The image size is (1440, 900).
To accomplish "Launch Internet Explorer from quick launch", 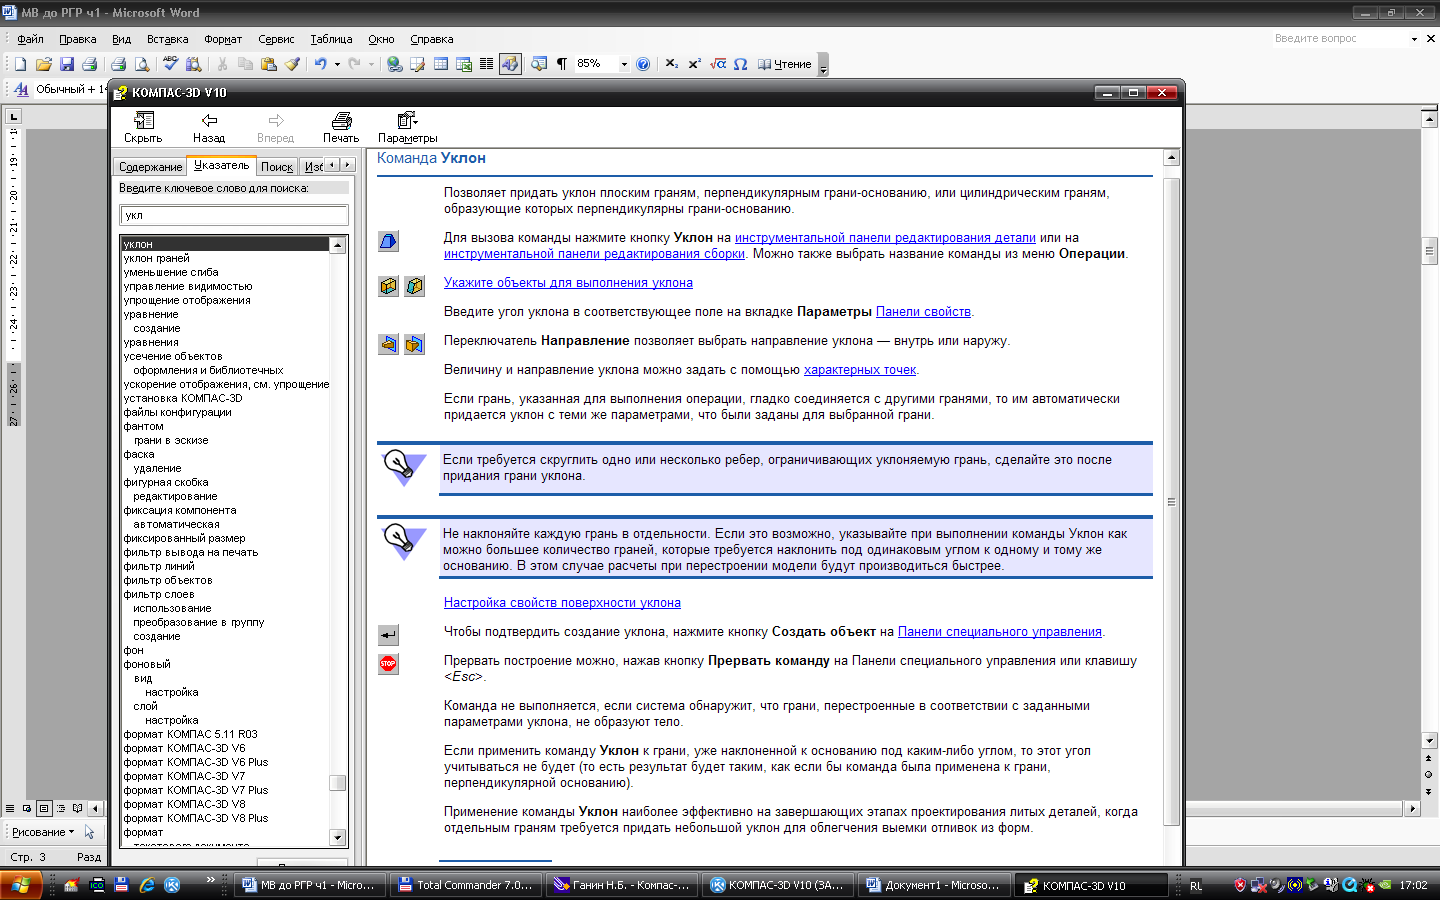I will pyautogui.click(x=147, y=885).
